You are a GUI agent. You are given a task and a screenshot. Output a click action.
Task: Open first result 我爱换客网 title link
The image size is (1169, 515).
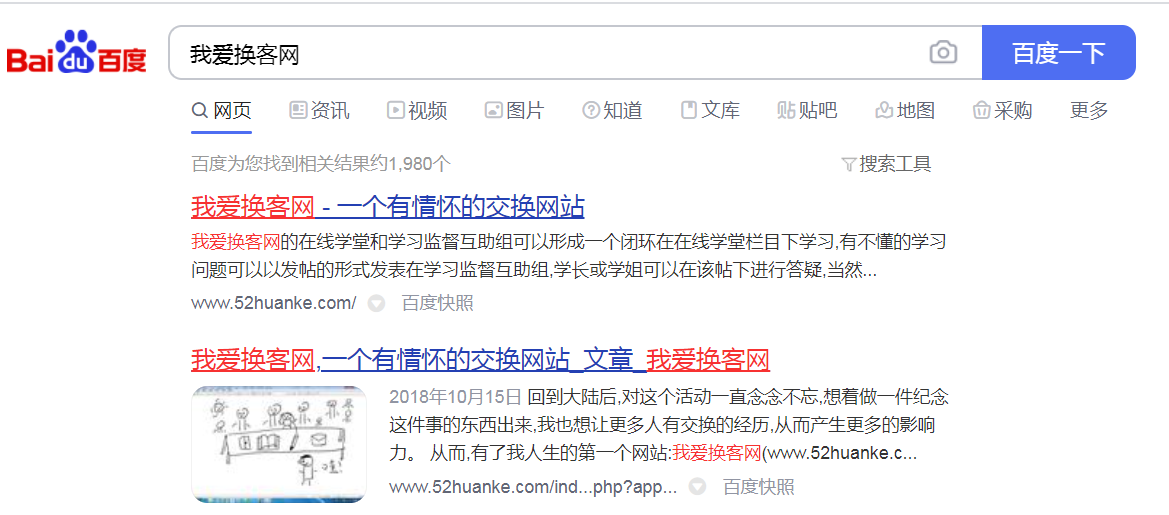(388, 206)
